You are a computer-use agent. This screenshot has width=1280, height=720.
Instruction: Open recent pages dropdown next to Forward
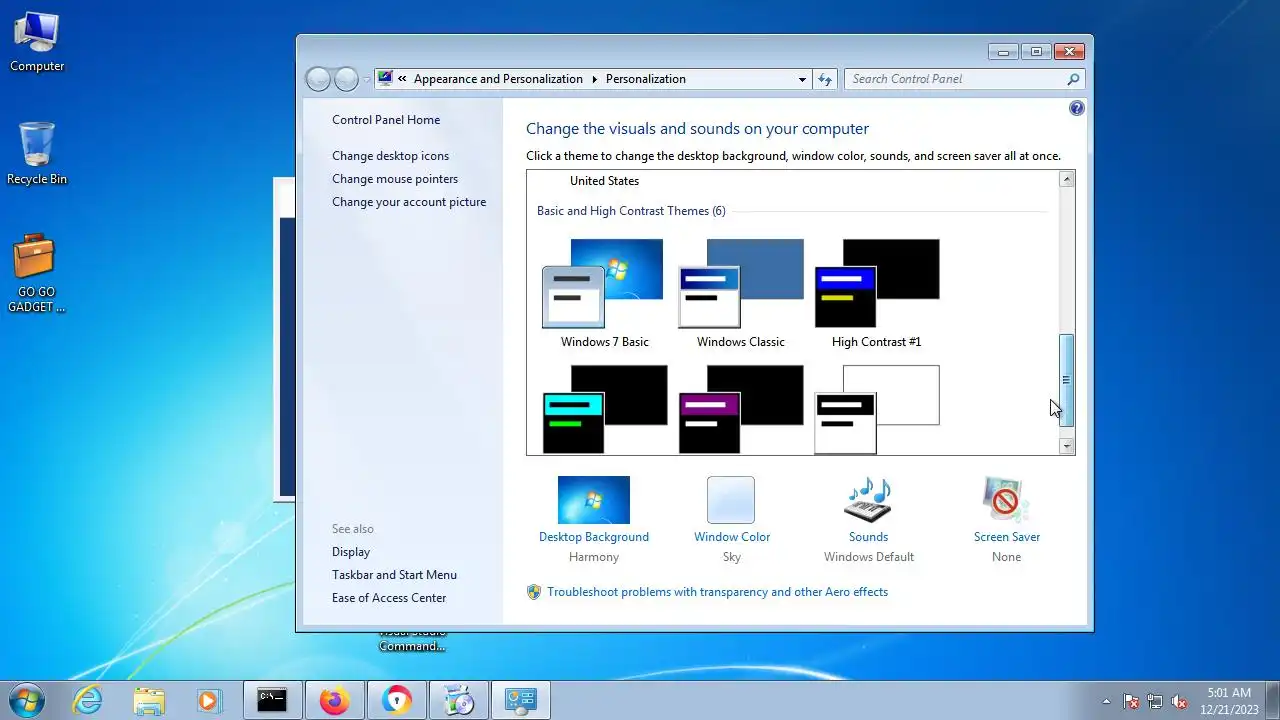(x=367, y=79)
